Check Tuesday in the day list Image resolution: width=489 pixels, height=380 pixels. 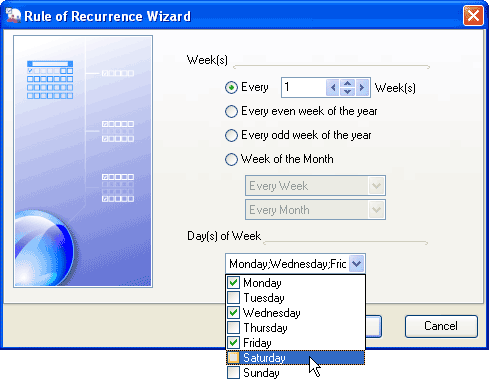point(233,298)
